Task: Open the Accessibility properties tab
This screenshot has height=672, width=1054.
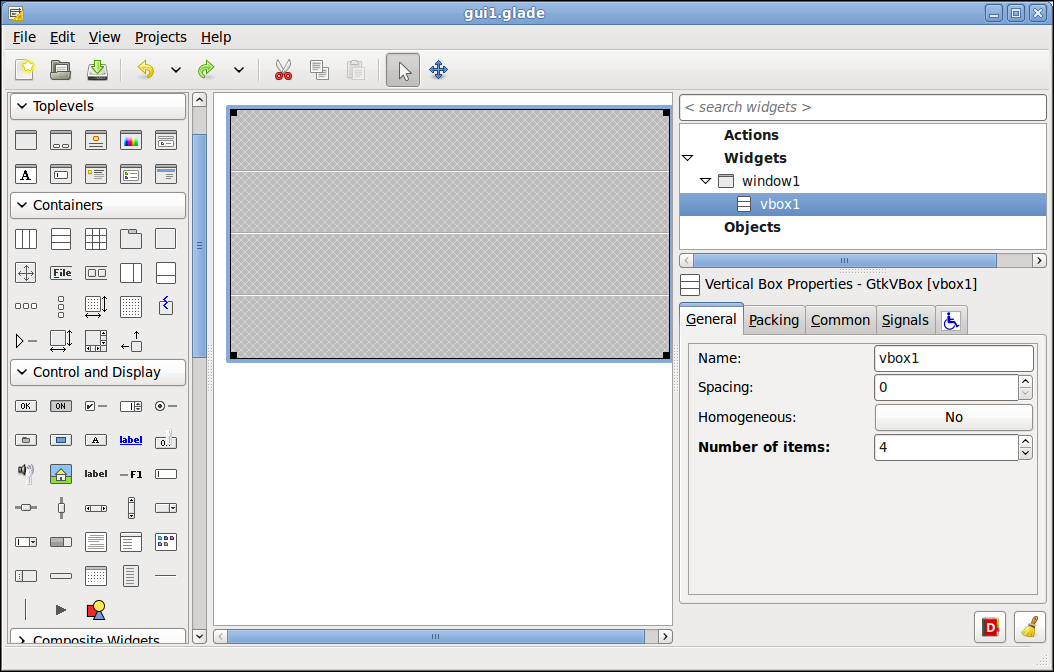Action: 950,321
